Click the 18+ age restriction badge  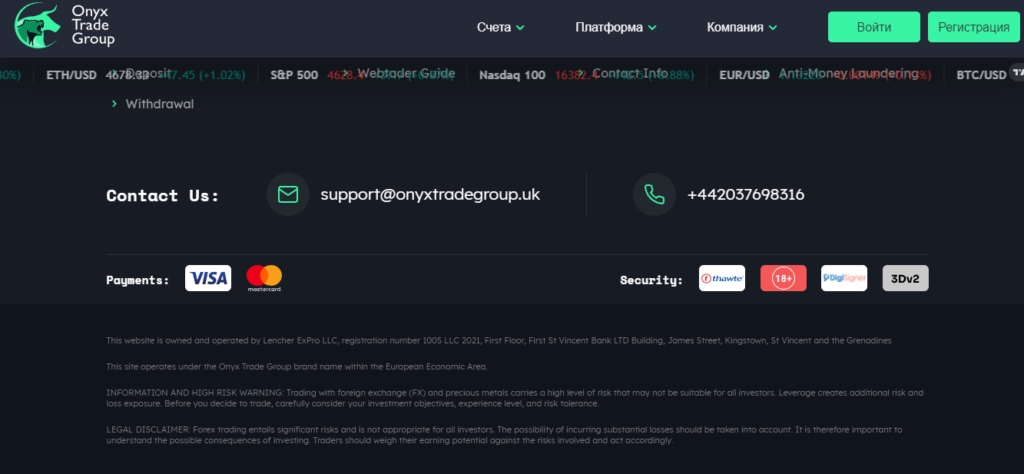[783, 278]
